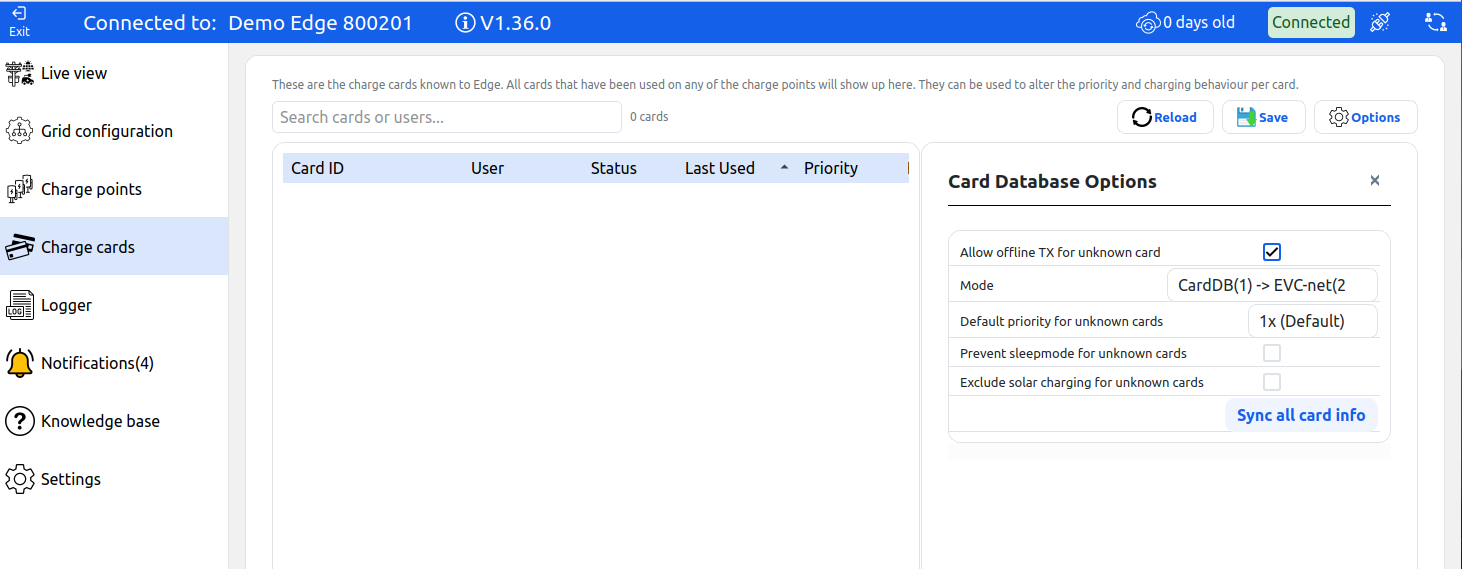Click the Grid configuration gear icon

point(20,131)
